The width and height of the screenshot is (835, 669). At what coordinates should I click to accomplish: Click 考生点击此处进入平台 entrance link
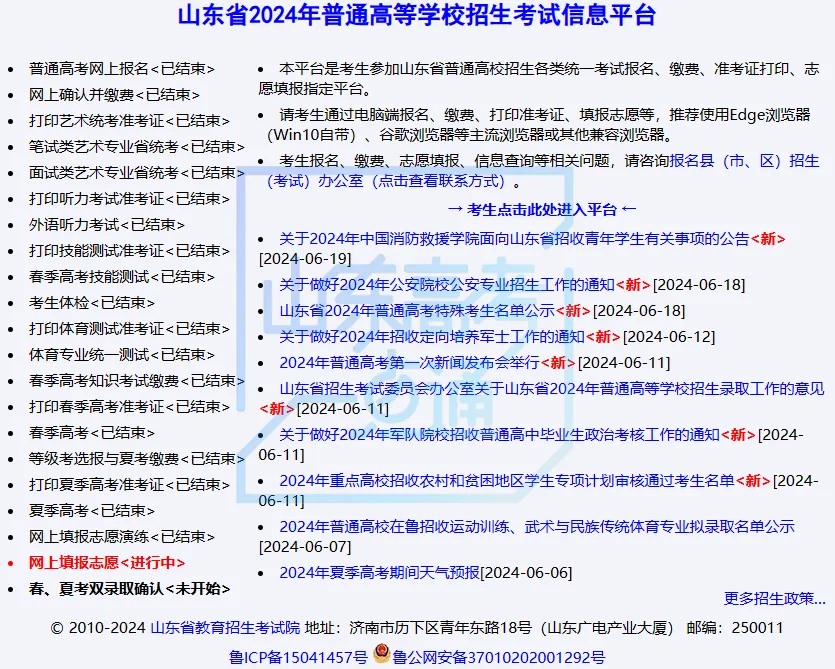point(546,209)
